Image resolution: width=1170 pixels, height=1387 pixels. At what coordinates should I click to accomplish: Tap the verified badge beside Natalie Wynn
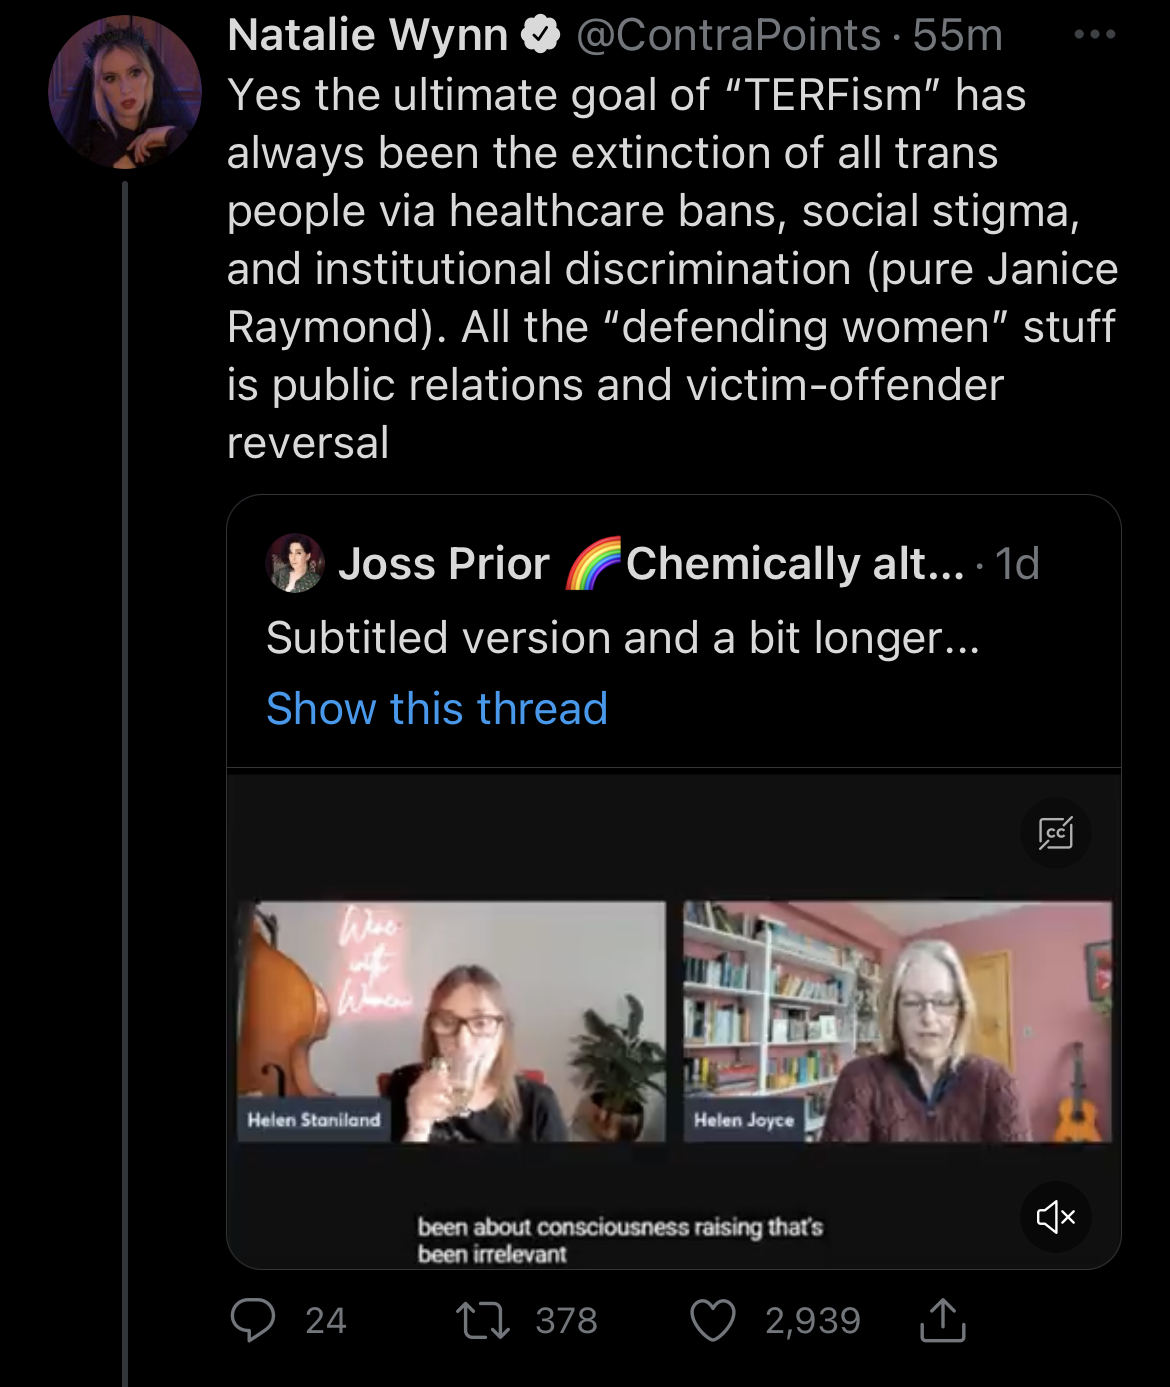541,36
